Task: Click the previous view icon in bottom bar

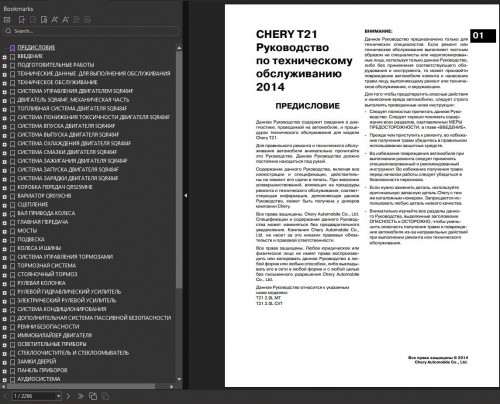Action: point(93,396)
